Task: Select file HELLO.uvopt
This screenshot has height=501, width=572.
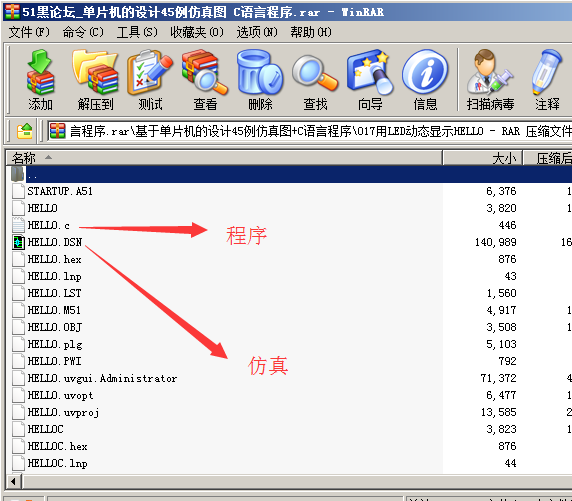Action: [x=61, y=396]
